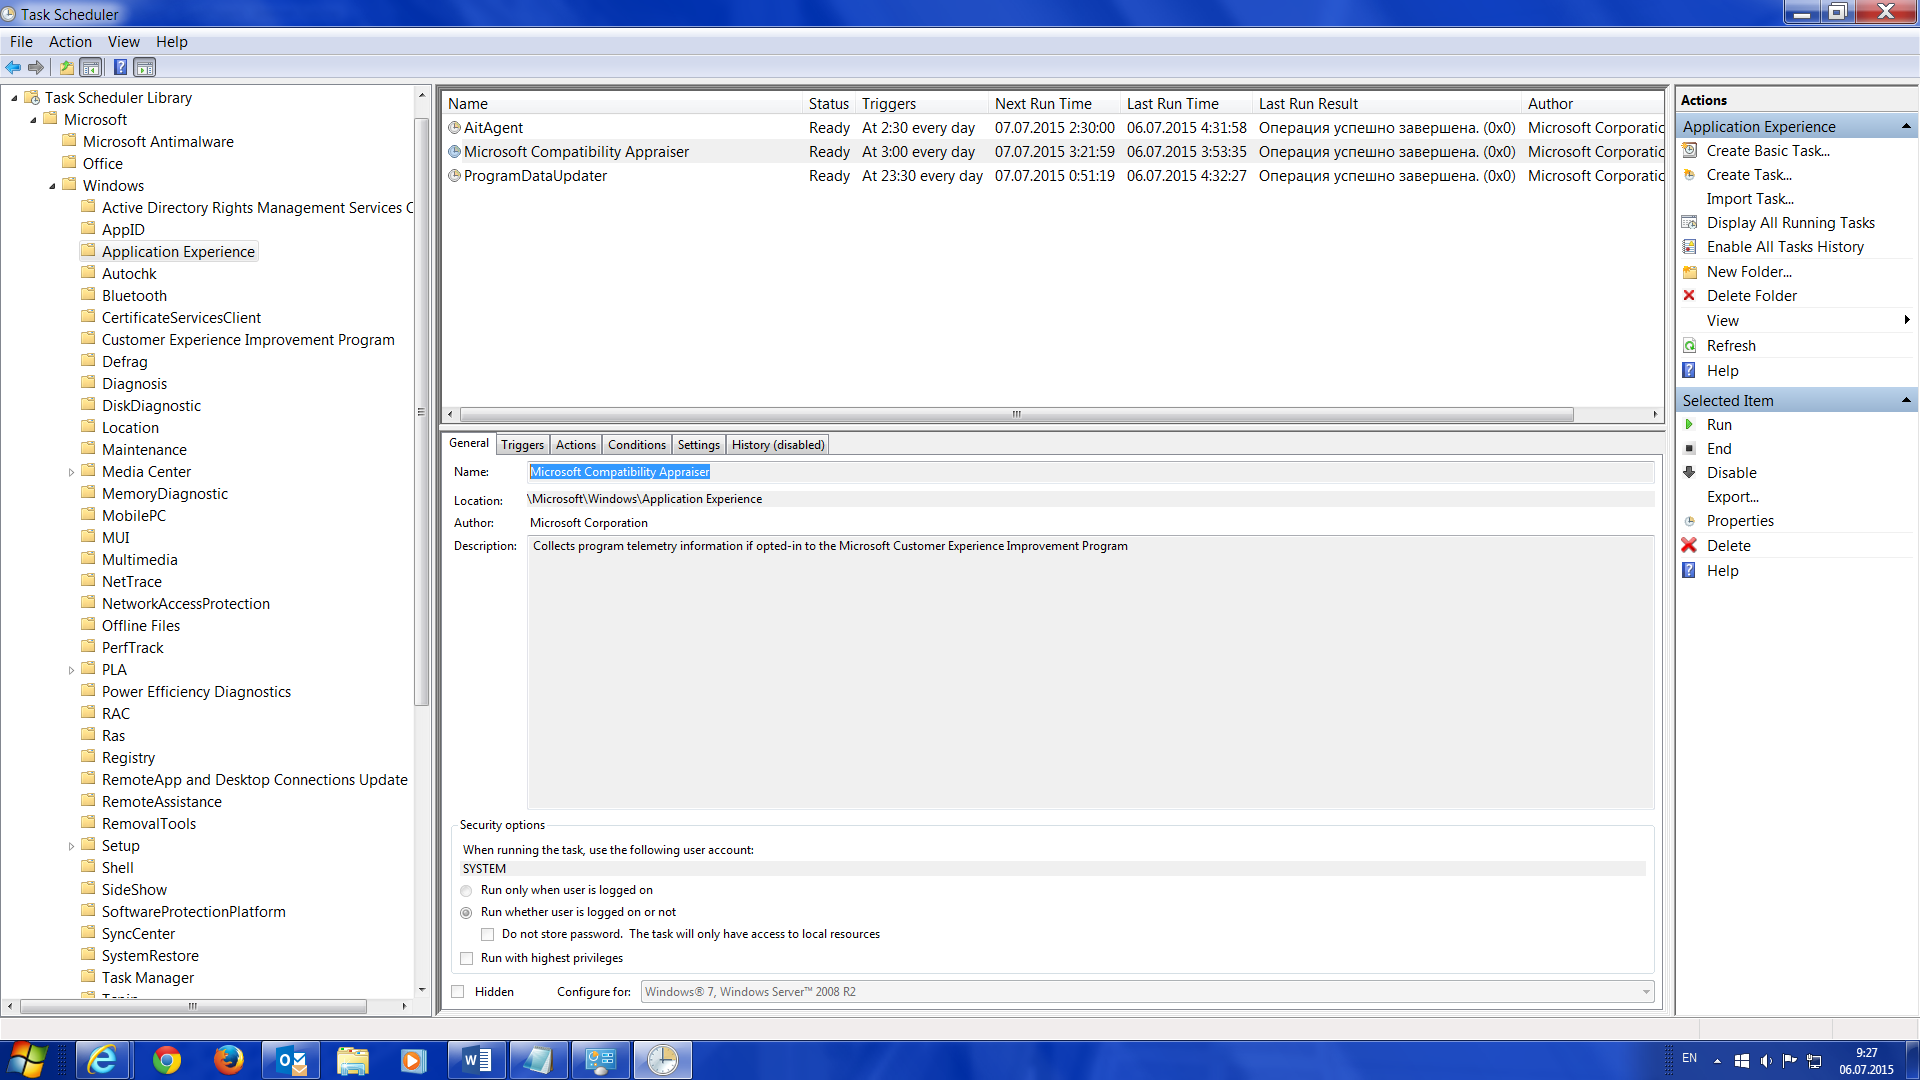Click the Enable All Tasks History icon
Viewport: 1920px width, 1080px height.
[x=1690, y=246]
